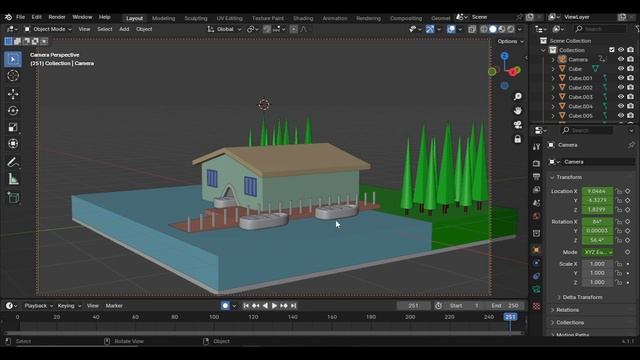The width and height of the screenshot is (640, 360).
Task: Select the Transform tool
Action: (x=13, y=144)
